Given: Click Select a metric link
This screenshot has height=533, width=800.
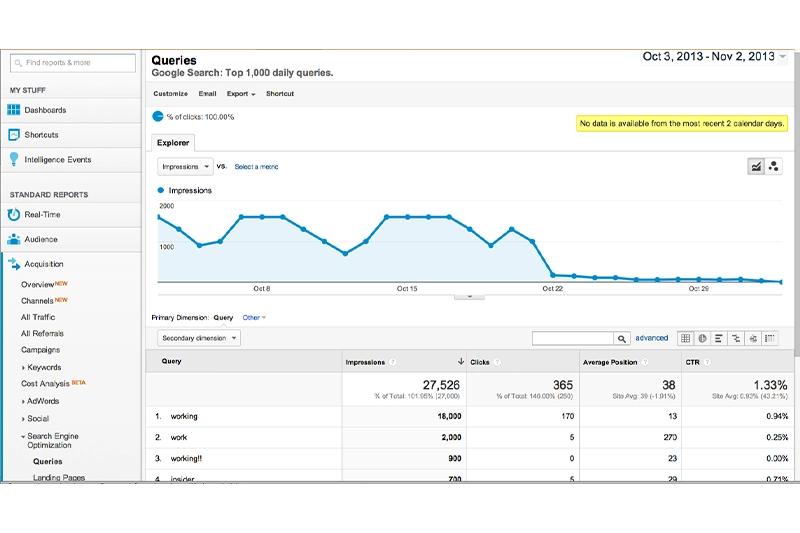Looking at the screenshot, I should pos(256,167).
